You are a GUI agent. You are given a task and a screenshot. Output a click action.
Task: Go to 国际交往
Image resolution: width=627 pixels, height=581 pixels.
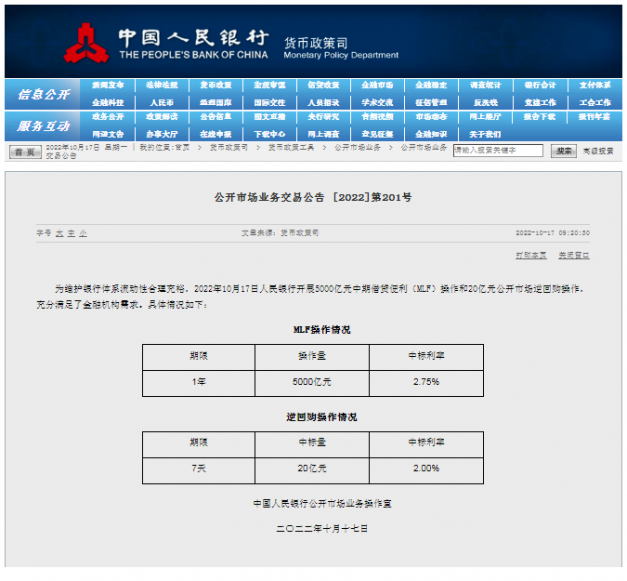click(x=270, y=103)
